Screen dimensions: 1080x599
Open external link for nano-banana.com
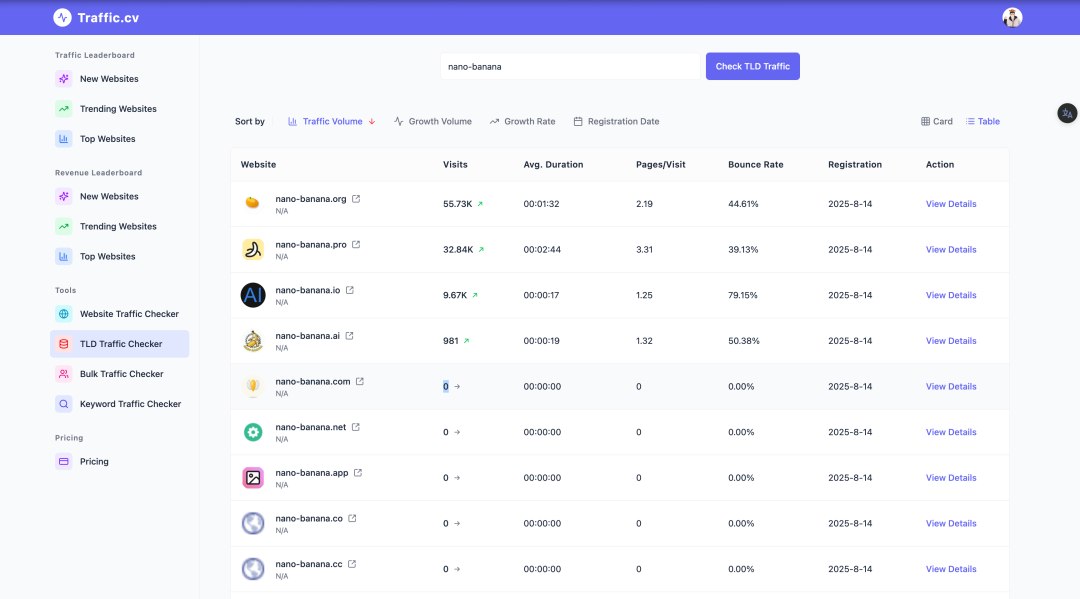coord(360,381)
